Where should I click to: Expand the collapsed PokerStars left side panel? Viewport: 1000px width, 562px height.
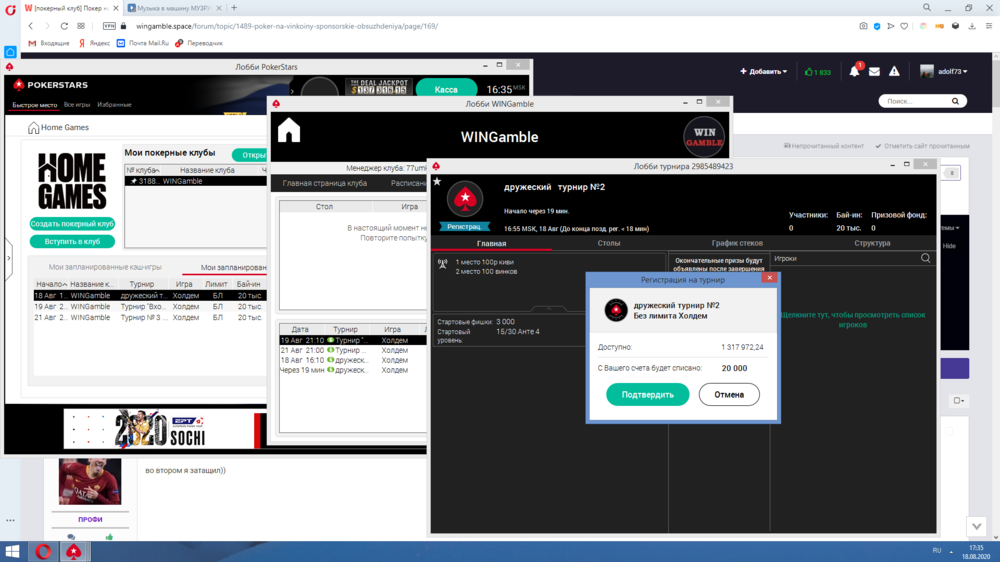(9, 258)
